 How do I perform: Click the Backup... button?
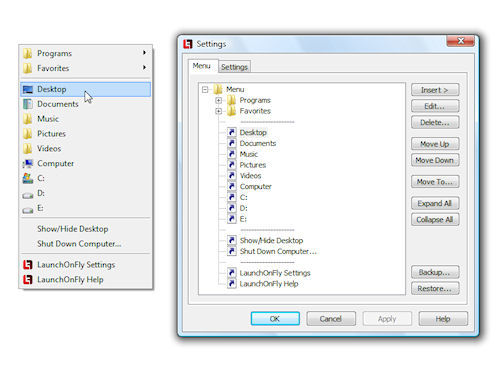click(x=435, y=272)
